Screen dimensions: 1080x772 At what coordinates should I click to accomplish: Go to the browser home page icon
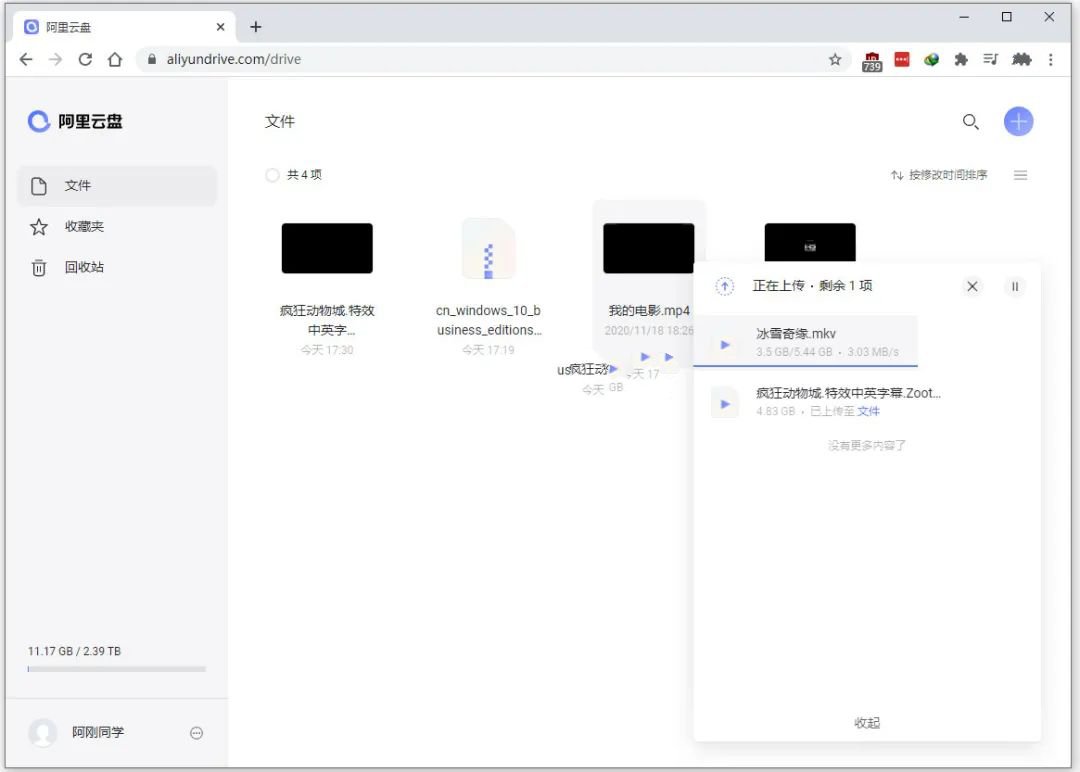pyautogui.click(x=115, y=59)
